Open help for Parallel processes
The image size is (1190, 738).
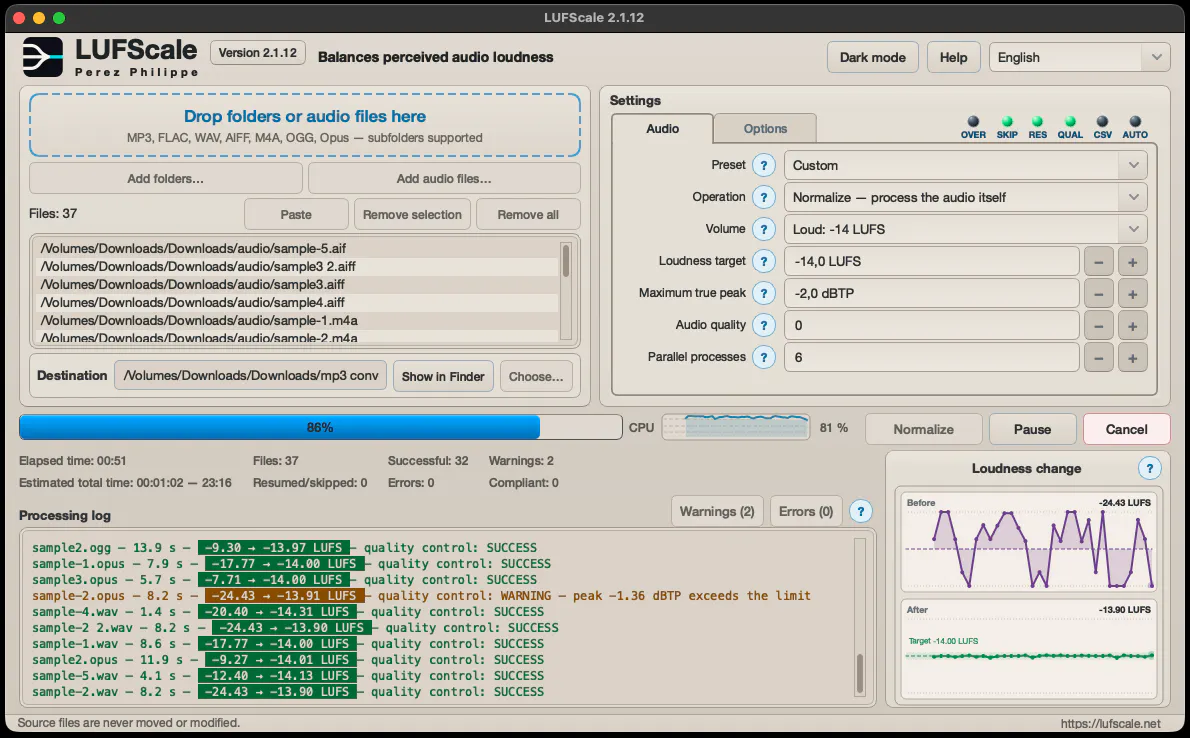pos(763,357)
